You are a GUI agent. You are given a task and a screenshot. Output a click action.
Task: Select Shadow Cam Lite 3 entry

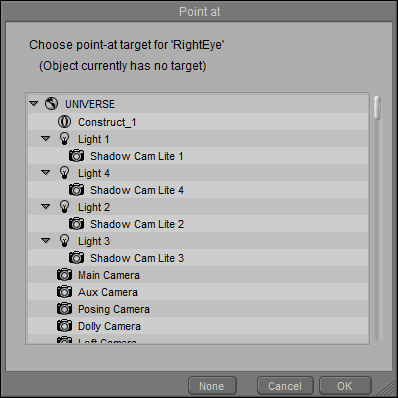click(x=198, y=258)
